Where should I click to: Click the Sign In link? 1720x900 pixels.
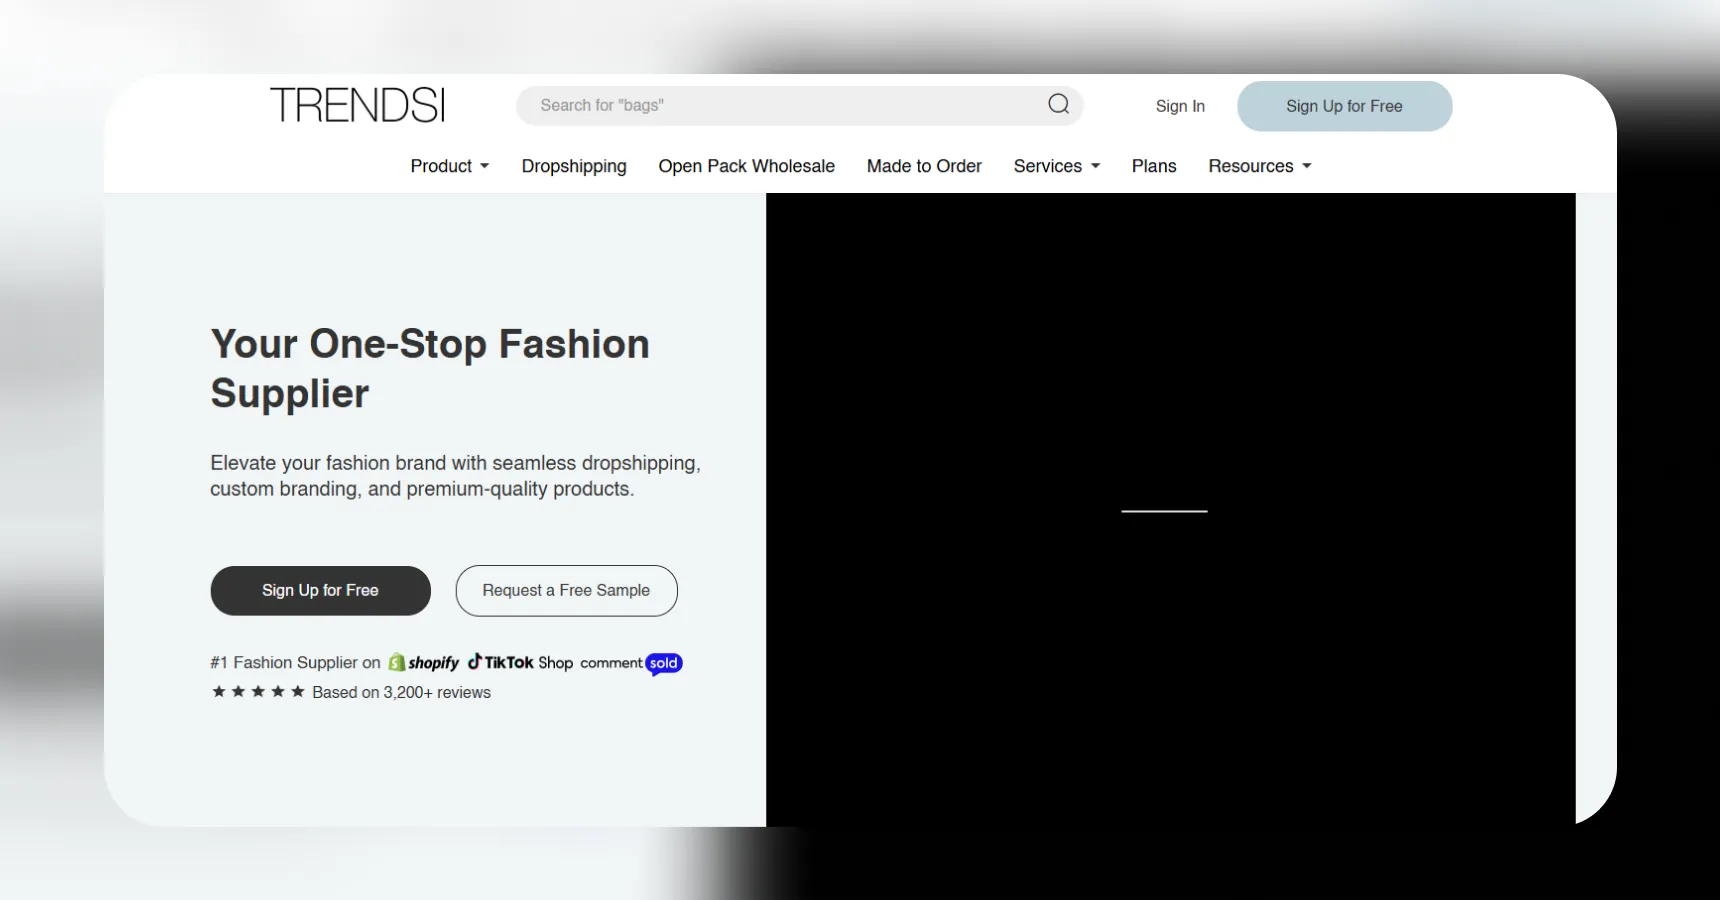pos(1179,106)
